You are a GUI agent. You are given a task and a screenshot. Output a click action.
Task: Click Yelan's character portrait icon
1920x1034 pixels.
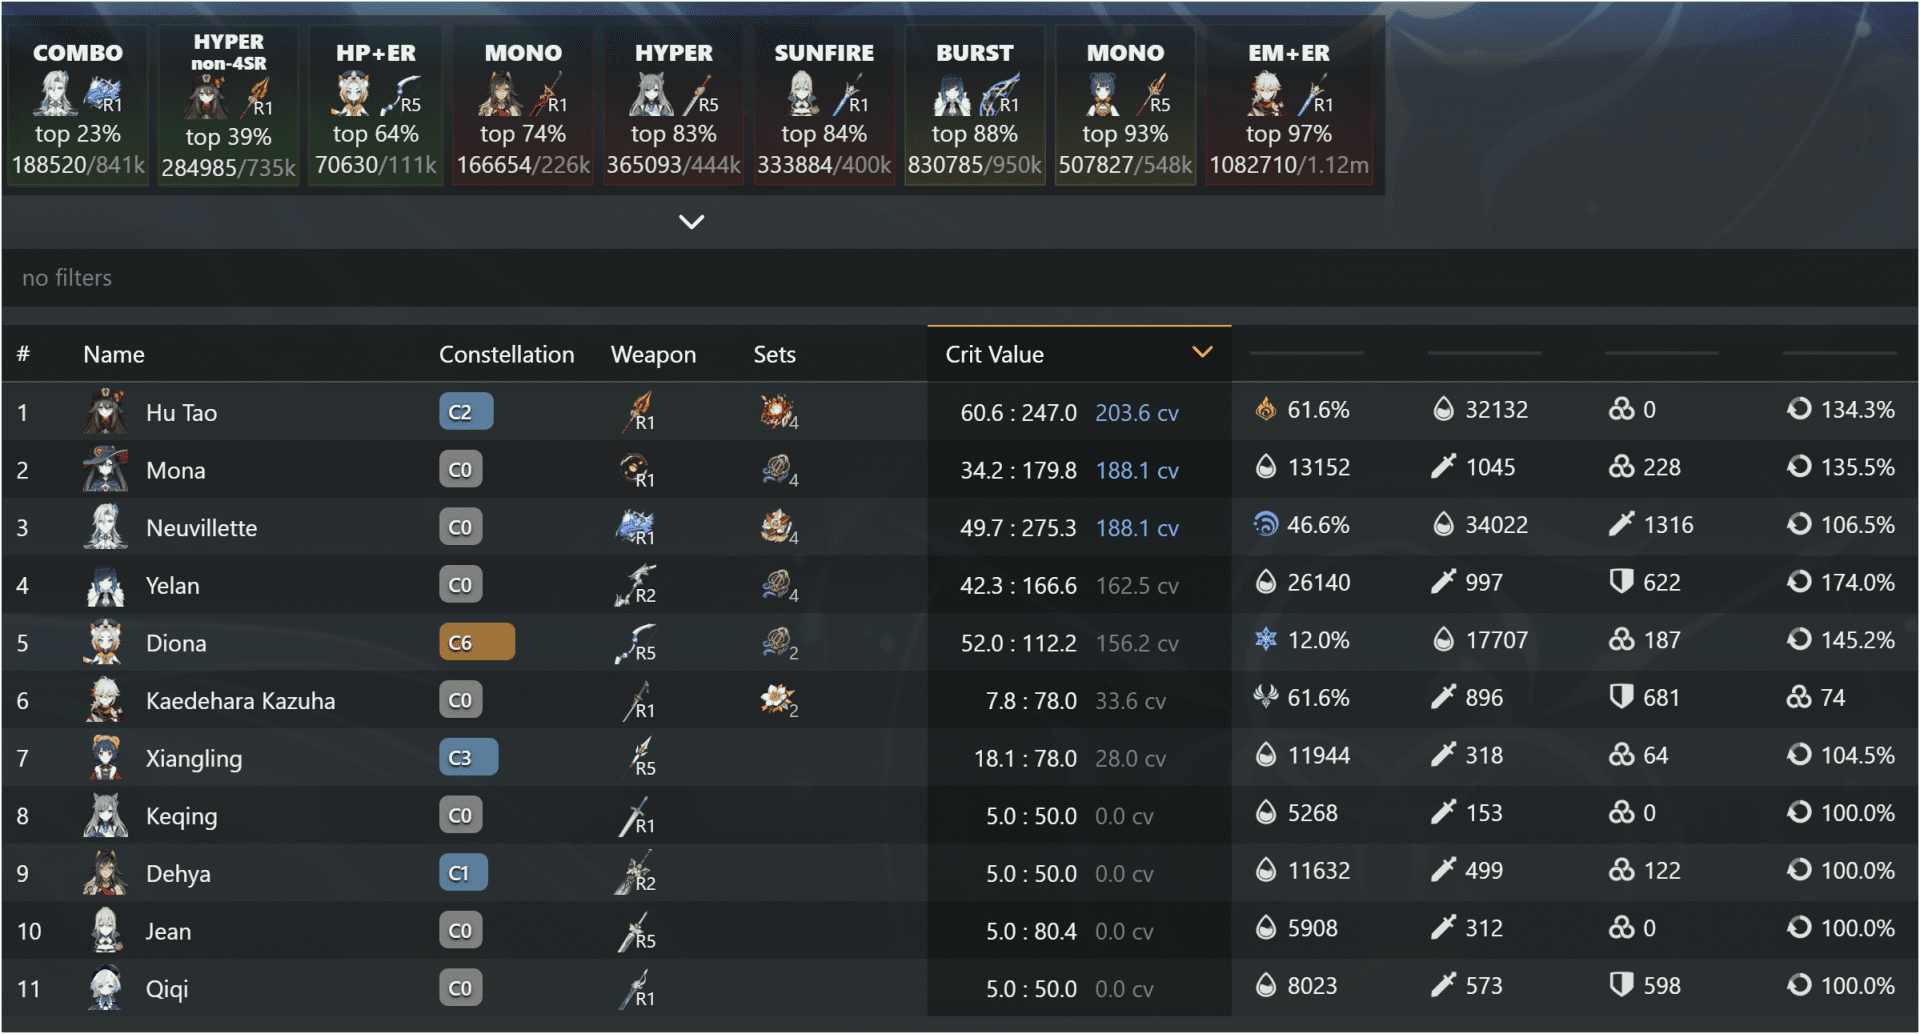click(105, 586)
